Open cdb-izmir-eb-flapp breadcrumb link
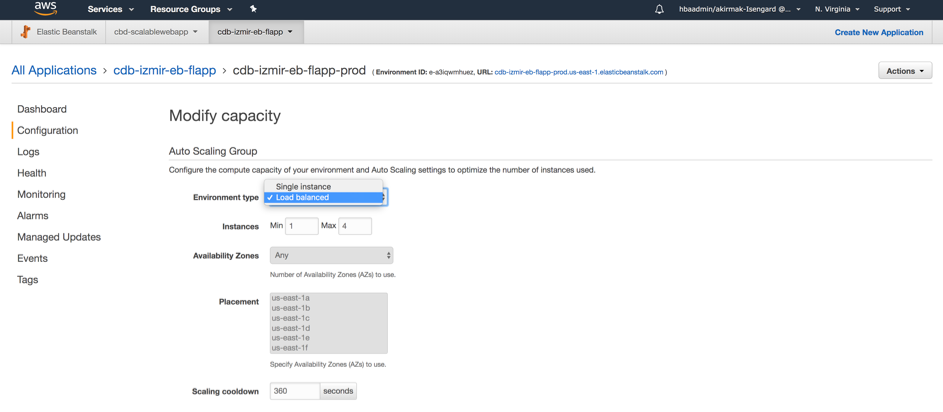The height and width of the screenshot is (412, 943). (165, 70)
